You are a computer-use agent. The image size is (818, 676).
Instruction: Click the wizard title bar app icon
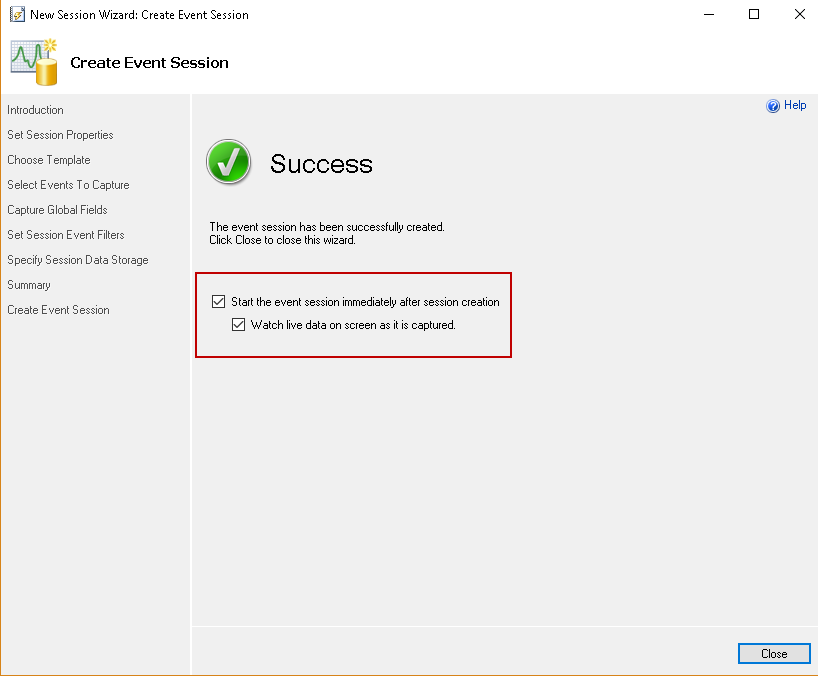pyautogui.click(x=16, y=15)
